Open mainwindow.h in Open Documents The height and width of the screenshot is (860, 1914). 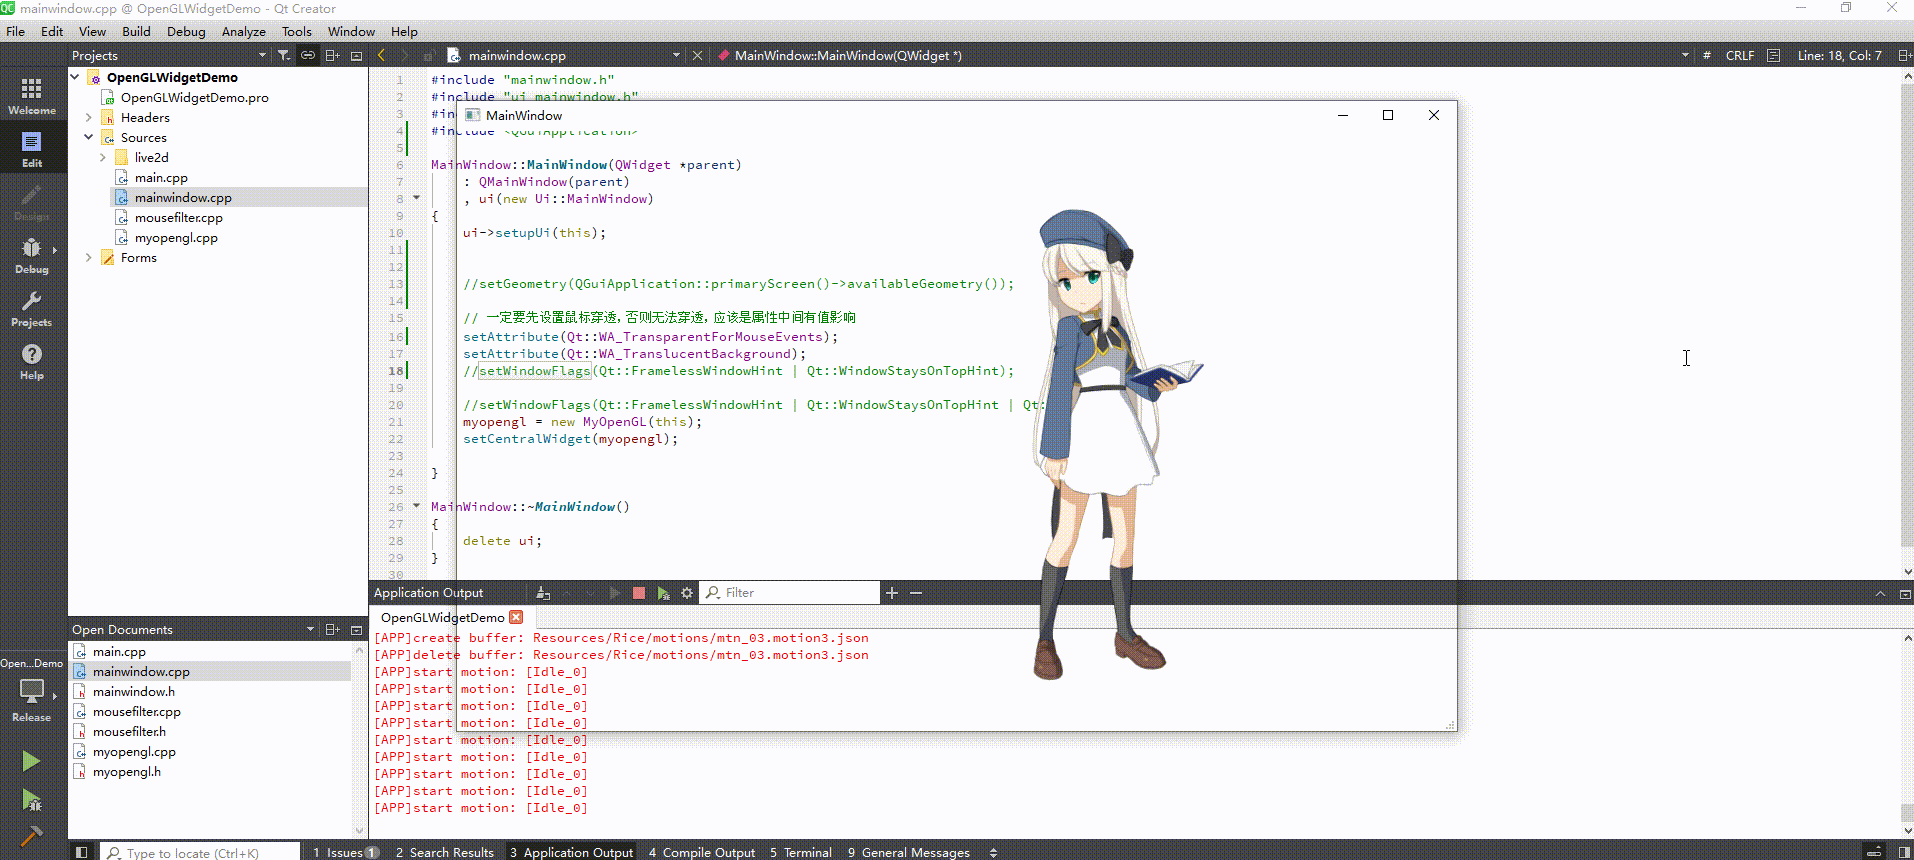point(134,691)
